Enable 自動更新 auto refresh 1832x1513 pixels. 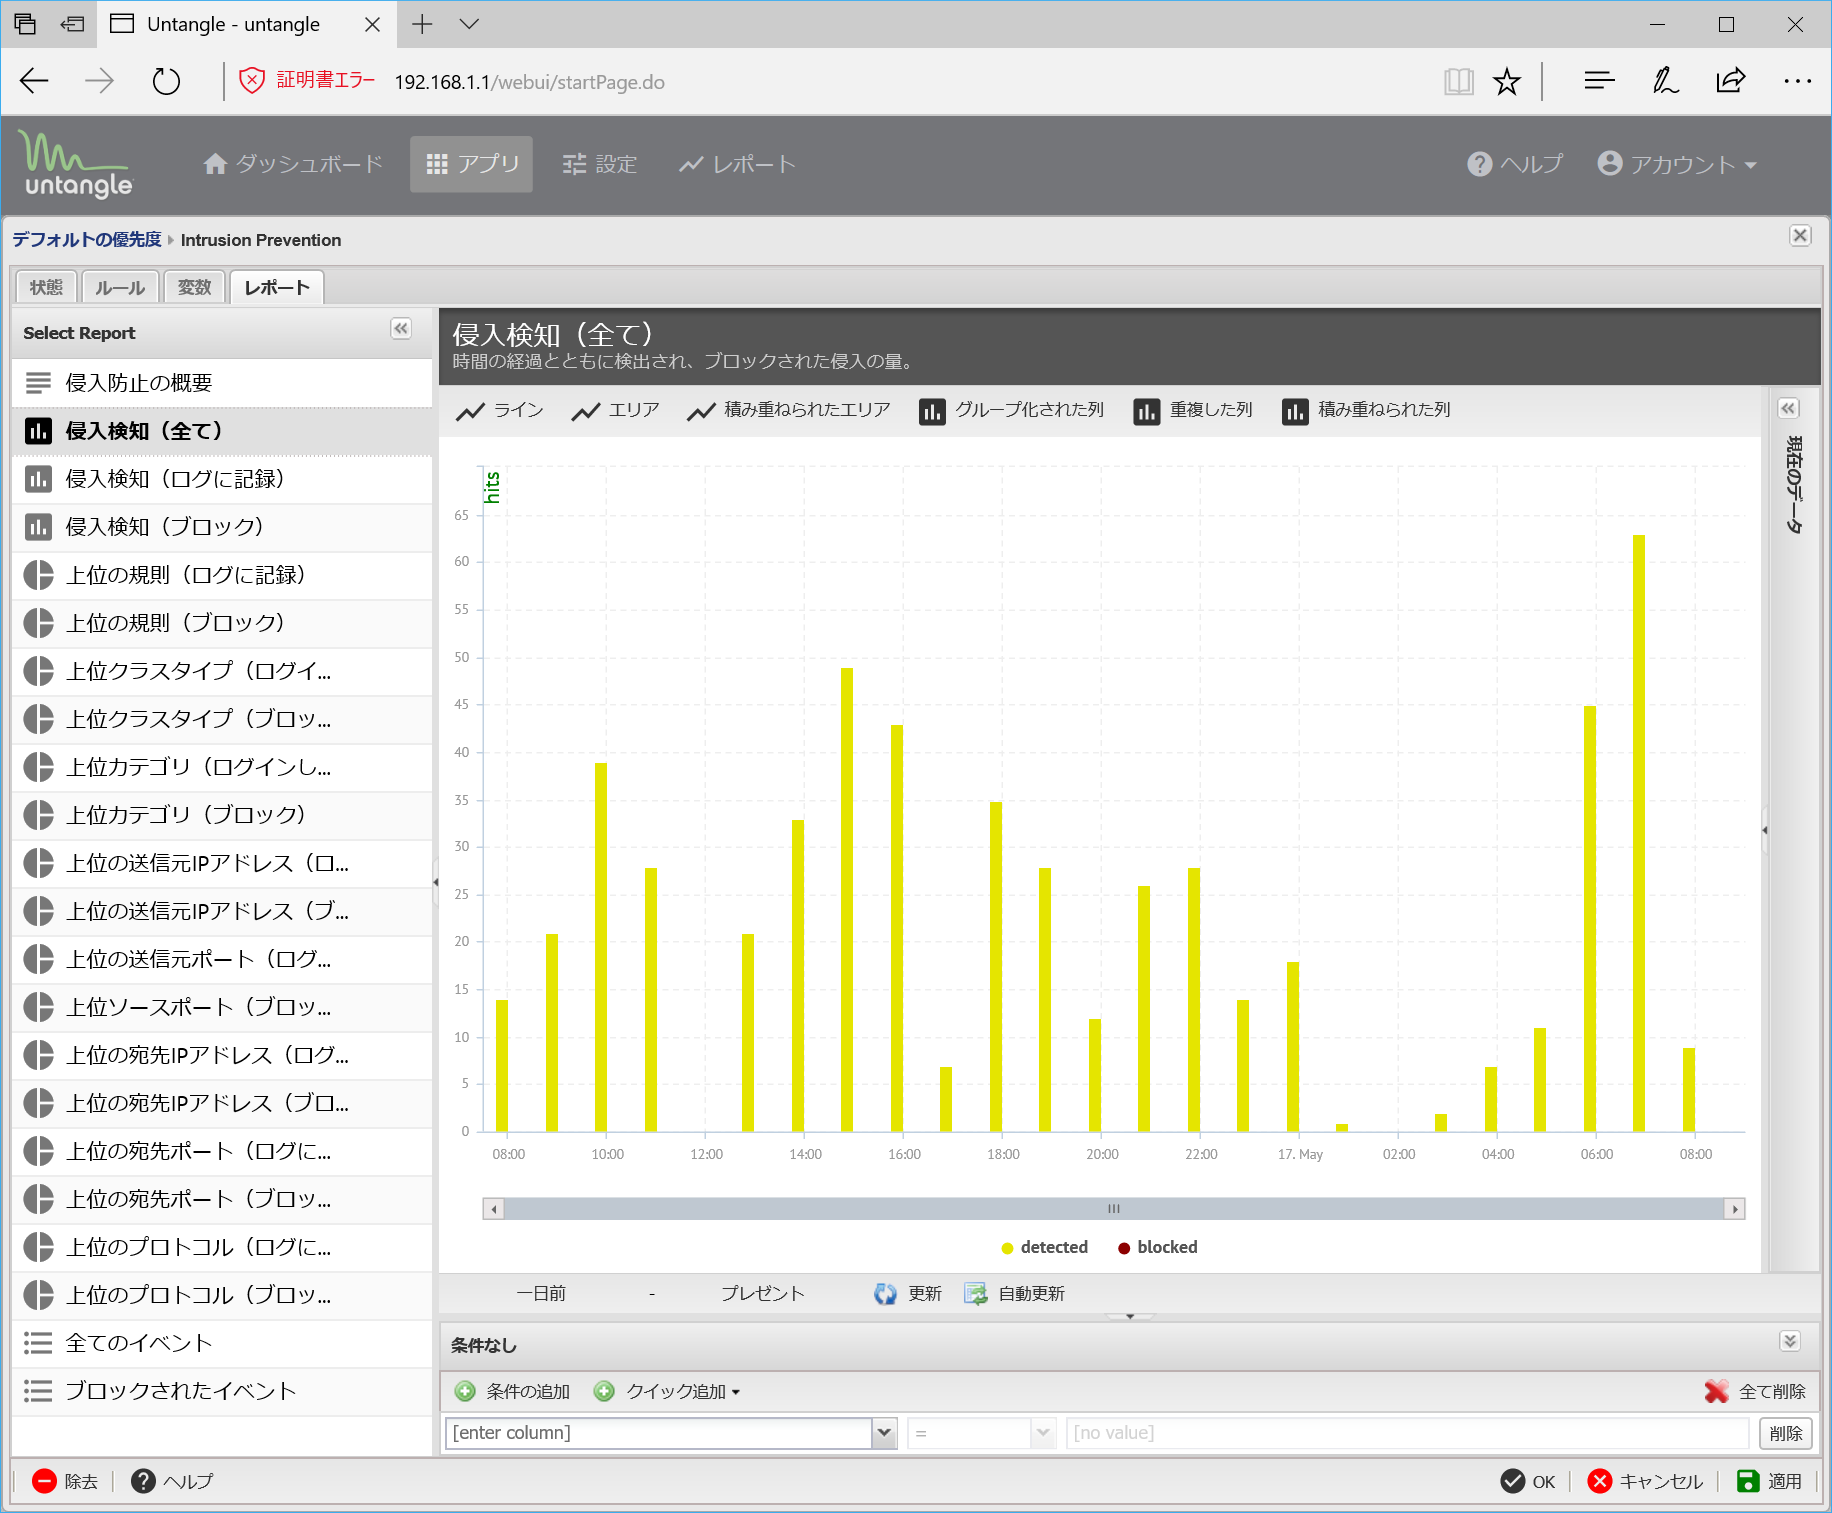tap(1015, 1294)
